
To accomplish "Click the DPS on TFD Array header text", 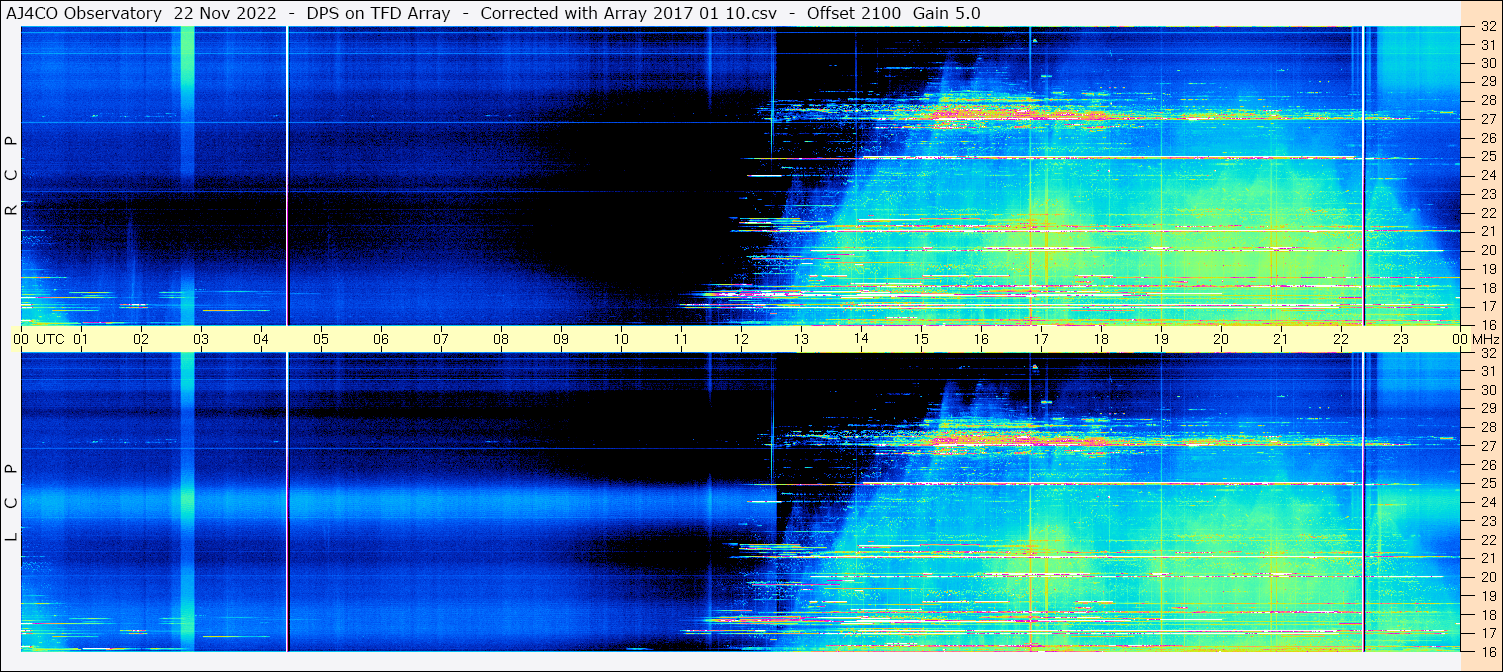I will (380, 13).
